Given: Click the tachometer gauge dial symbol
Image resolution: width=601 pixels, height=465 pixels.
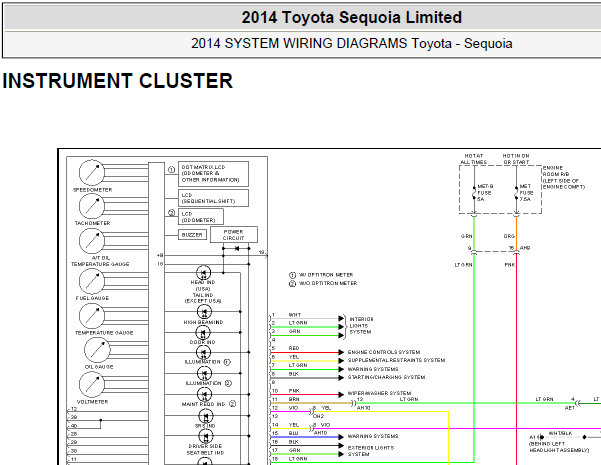Looking at the screenshot, I should coord(92,206).
